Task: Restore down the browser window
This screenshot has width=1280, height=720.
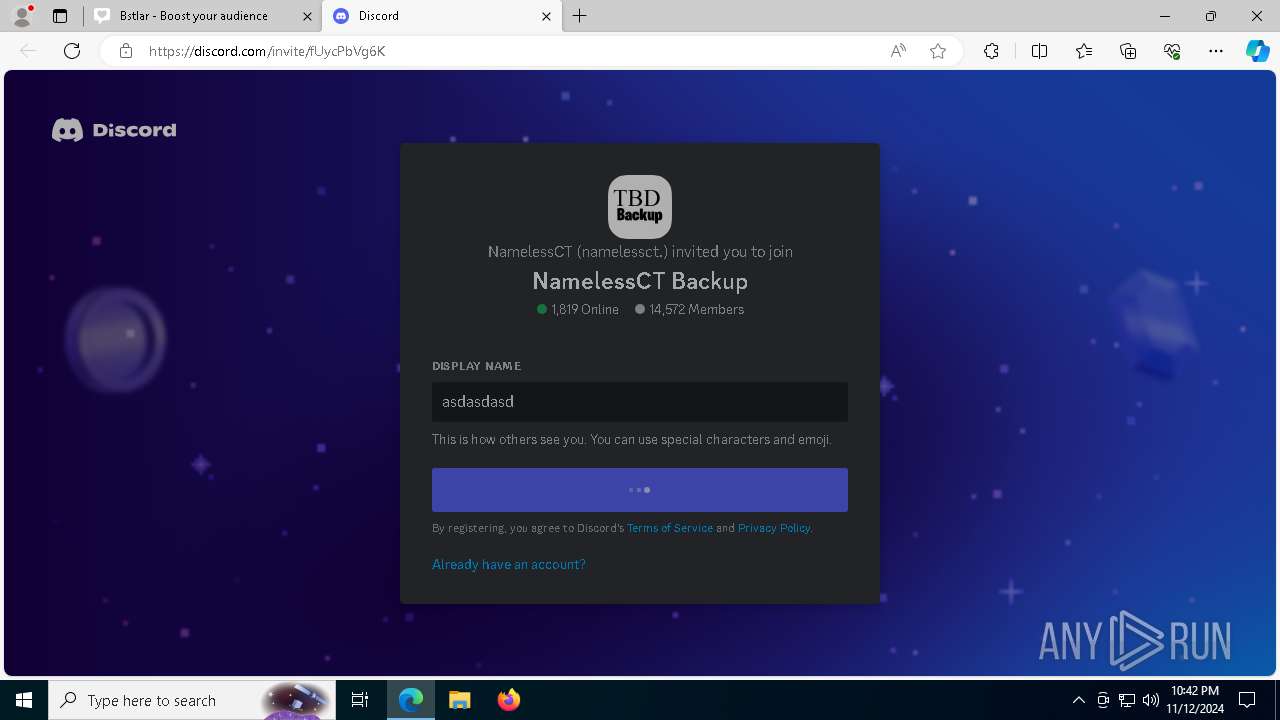Action: [x=1211, y=16]
